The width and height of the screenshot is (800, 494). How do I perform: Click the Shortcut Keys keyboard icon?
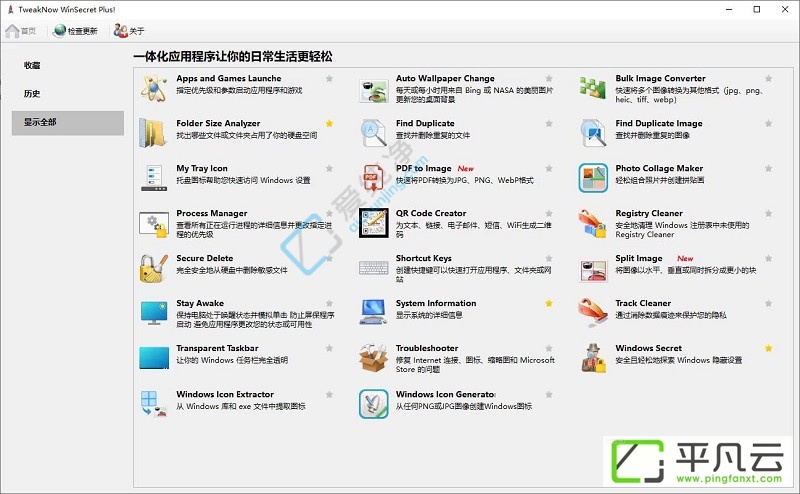tap(373, 267)
